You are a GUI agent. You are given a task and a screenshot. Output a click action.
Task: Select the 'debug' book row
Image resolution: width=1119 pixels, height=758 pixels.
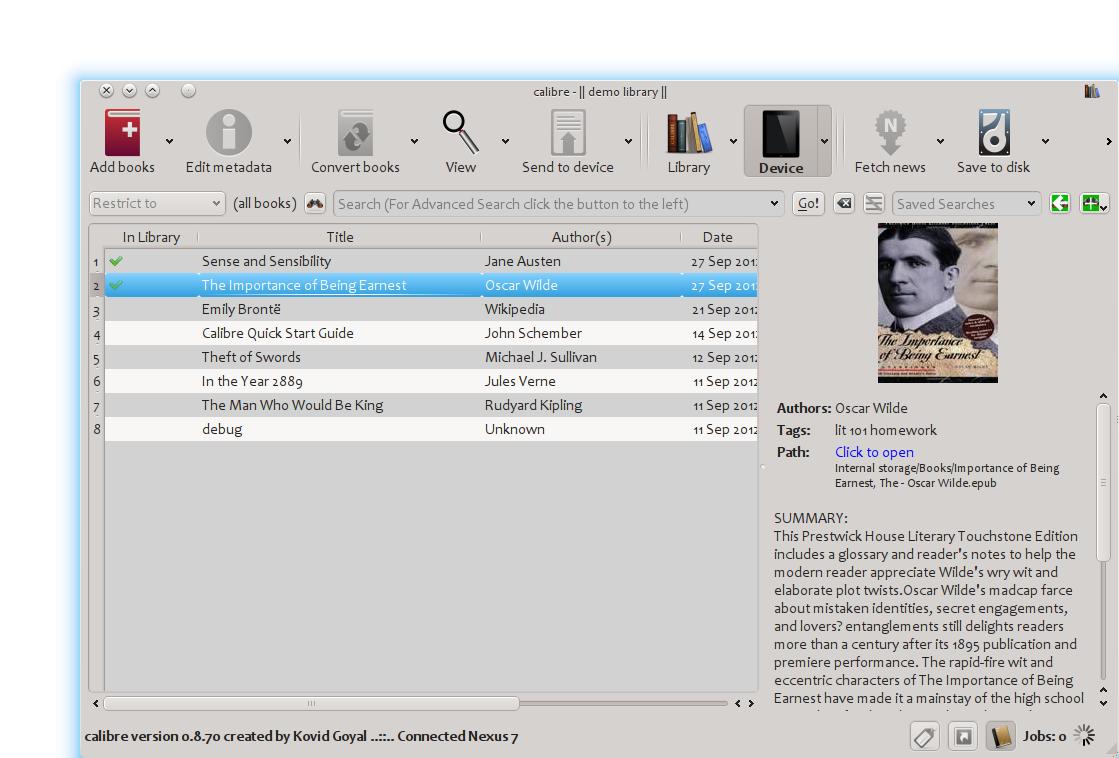tap(431, 429)
